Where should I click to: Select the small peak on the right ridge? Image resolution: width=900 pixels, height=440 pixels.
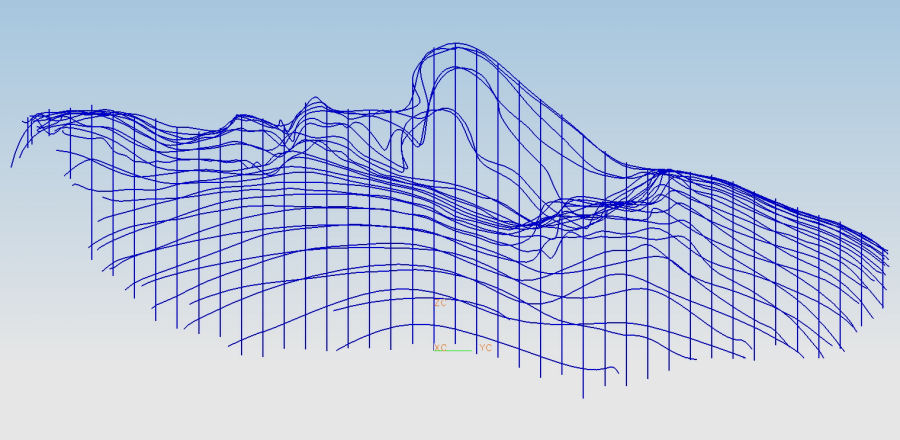coord(662,171)
